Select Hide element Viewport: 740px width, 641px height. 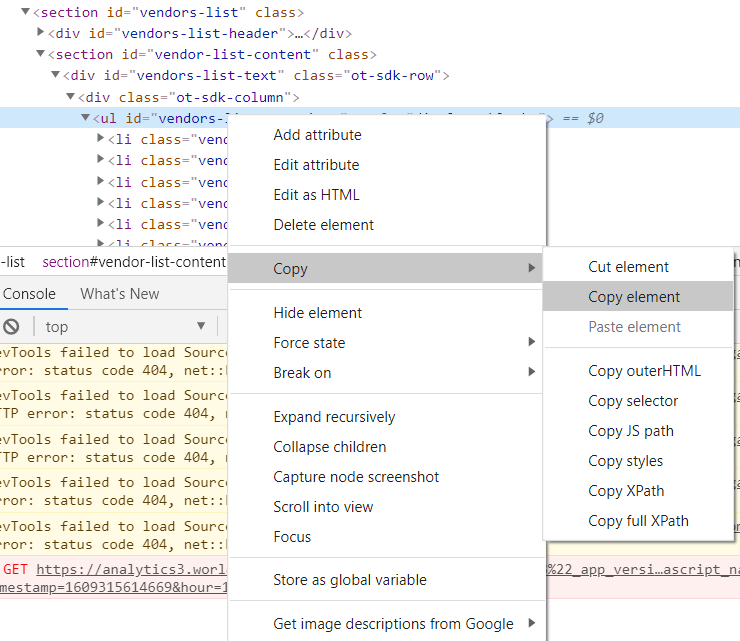pos(318,313)
